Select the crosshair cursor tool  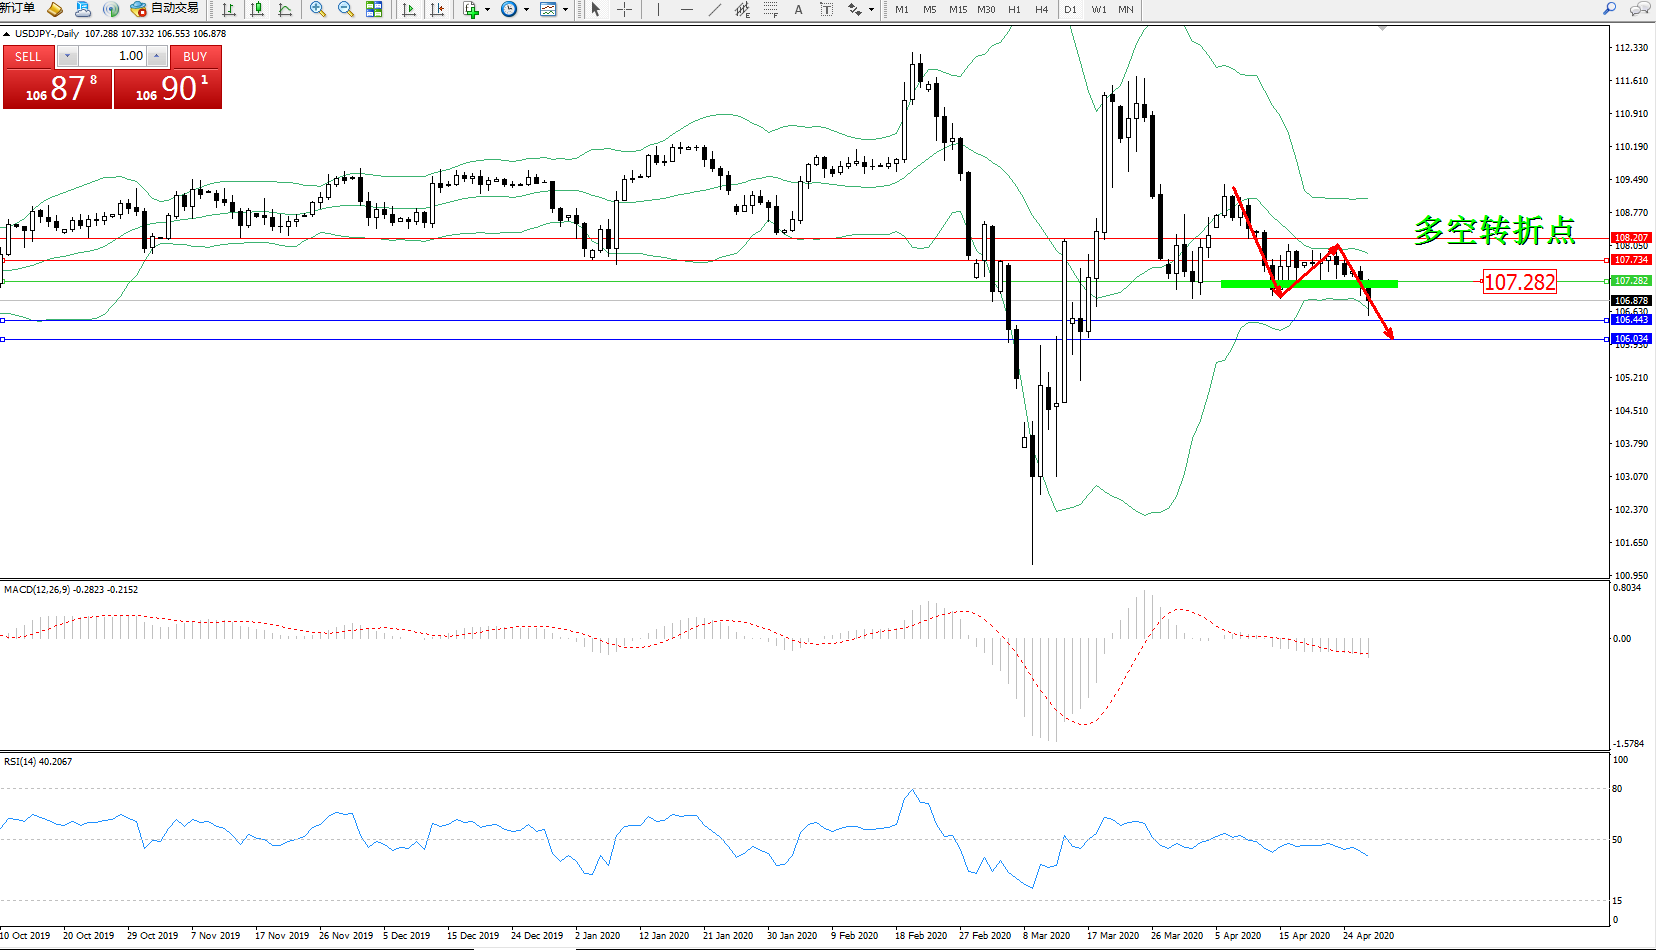pos(624,9)
